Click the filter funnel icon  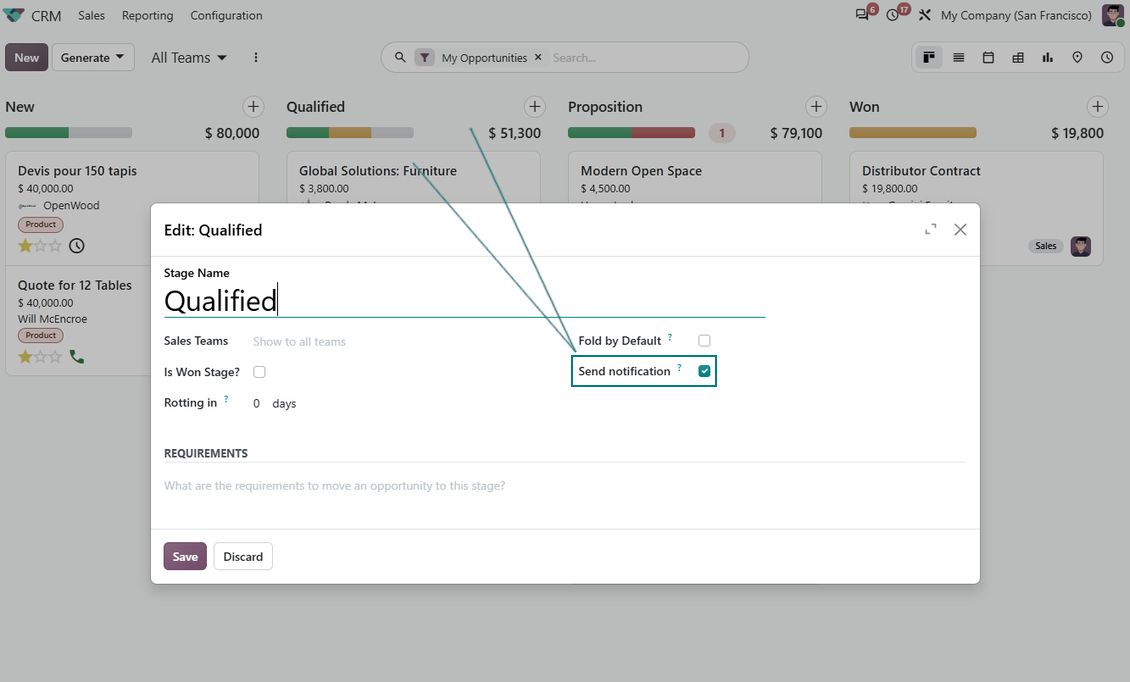[x=424, y=58]
